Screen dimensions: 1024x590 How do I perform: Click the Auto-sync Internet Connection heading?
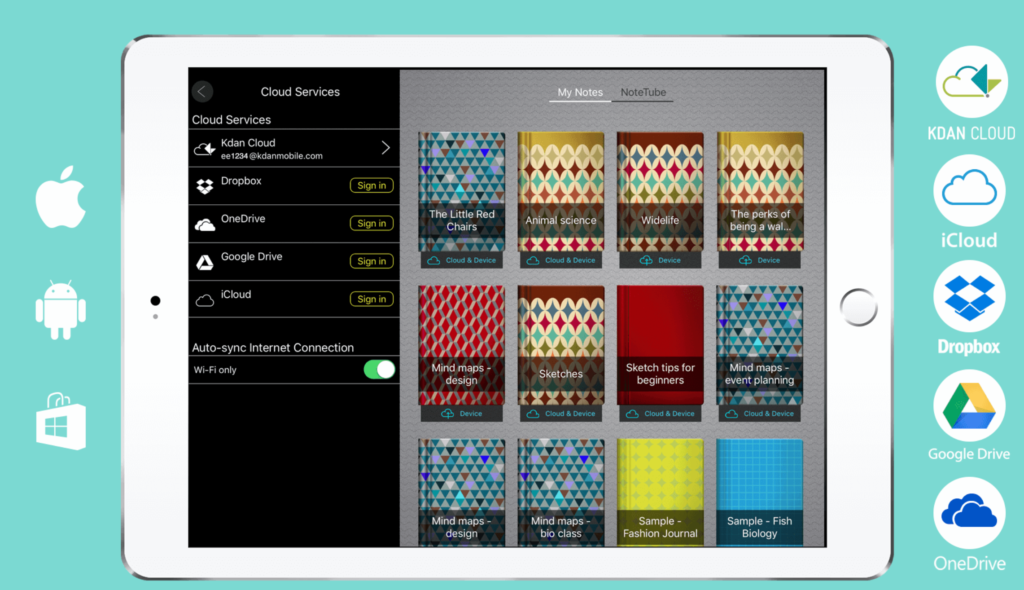273,348
